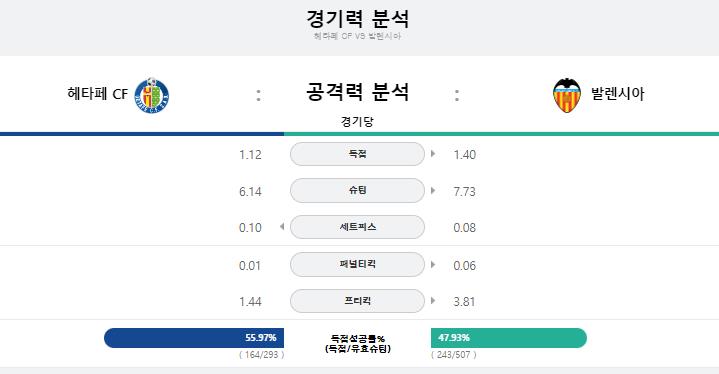This screenshot has width=719, height=374.
Task: Click the blue 55.97% success rate bar
Action: pos(194,338)
